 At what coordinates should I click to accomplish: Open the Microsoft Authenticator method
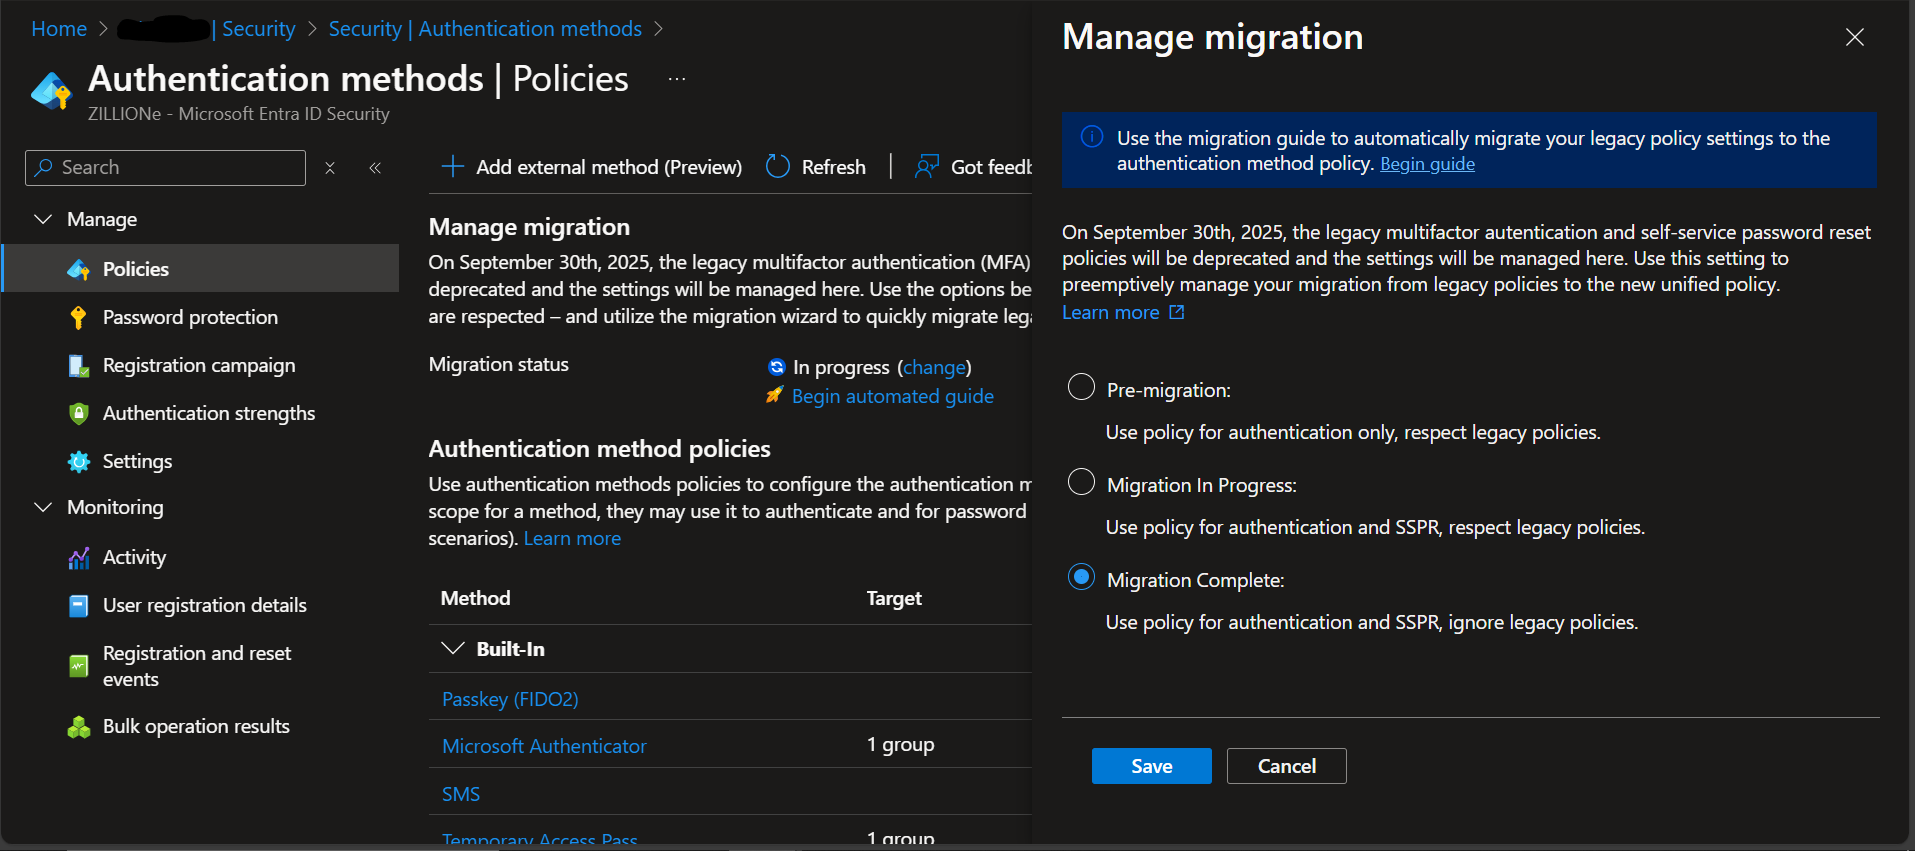click(x=544, y=746)
